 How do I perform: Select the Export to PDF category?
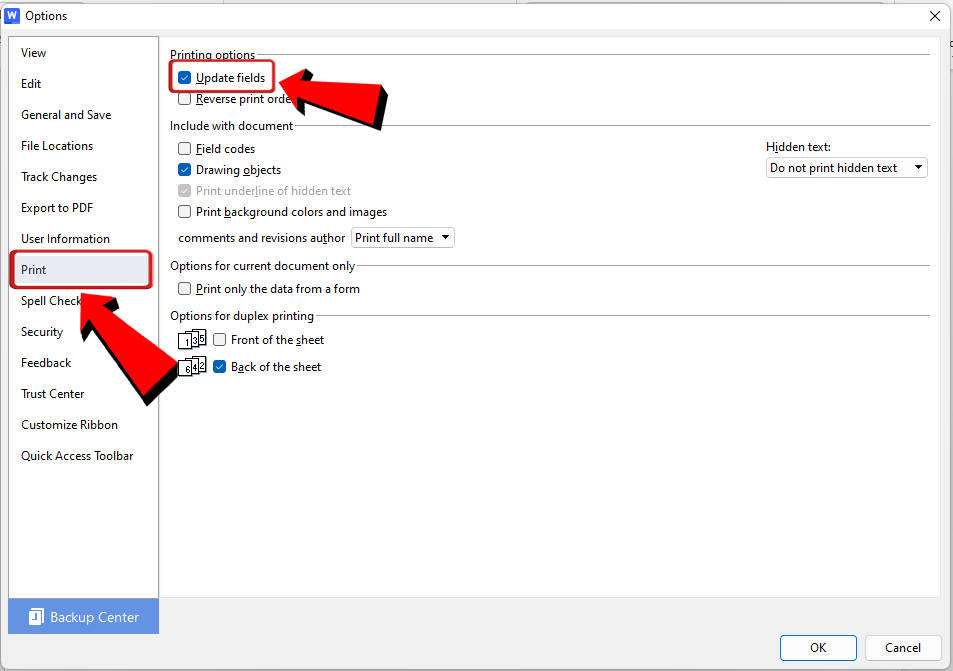point(54,207)
